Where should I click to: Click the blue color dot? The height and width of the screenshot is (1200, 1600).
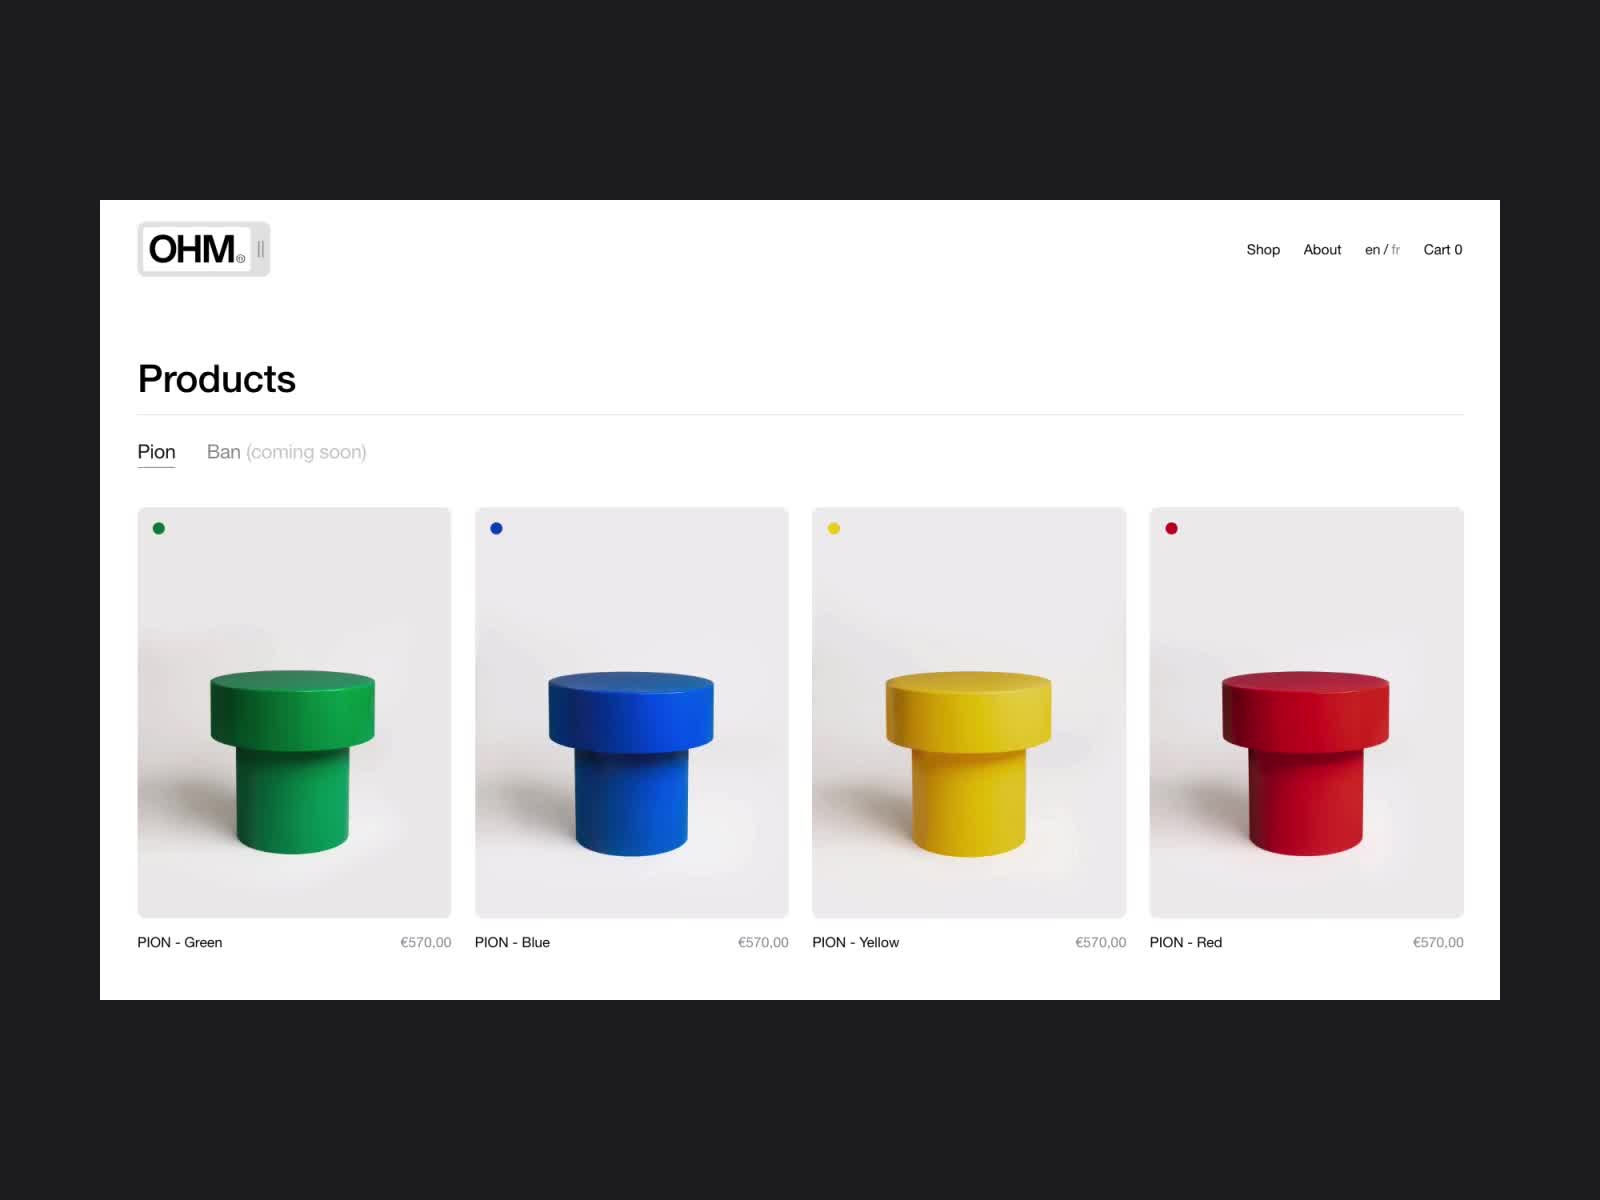tap(496, 528)
